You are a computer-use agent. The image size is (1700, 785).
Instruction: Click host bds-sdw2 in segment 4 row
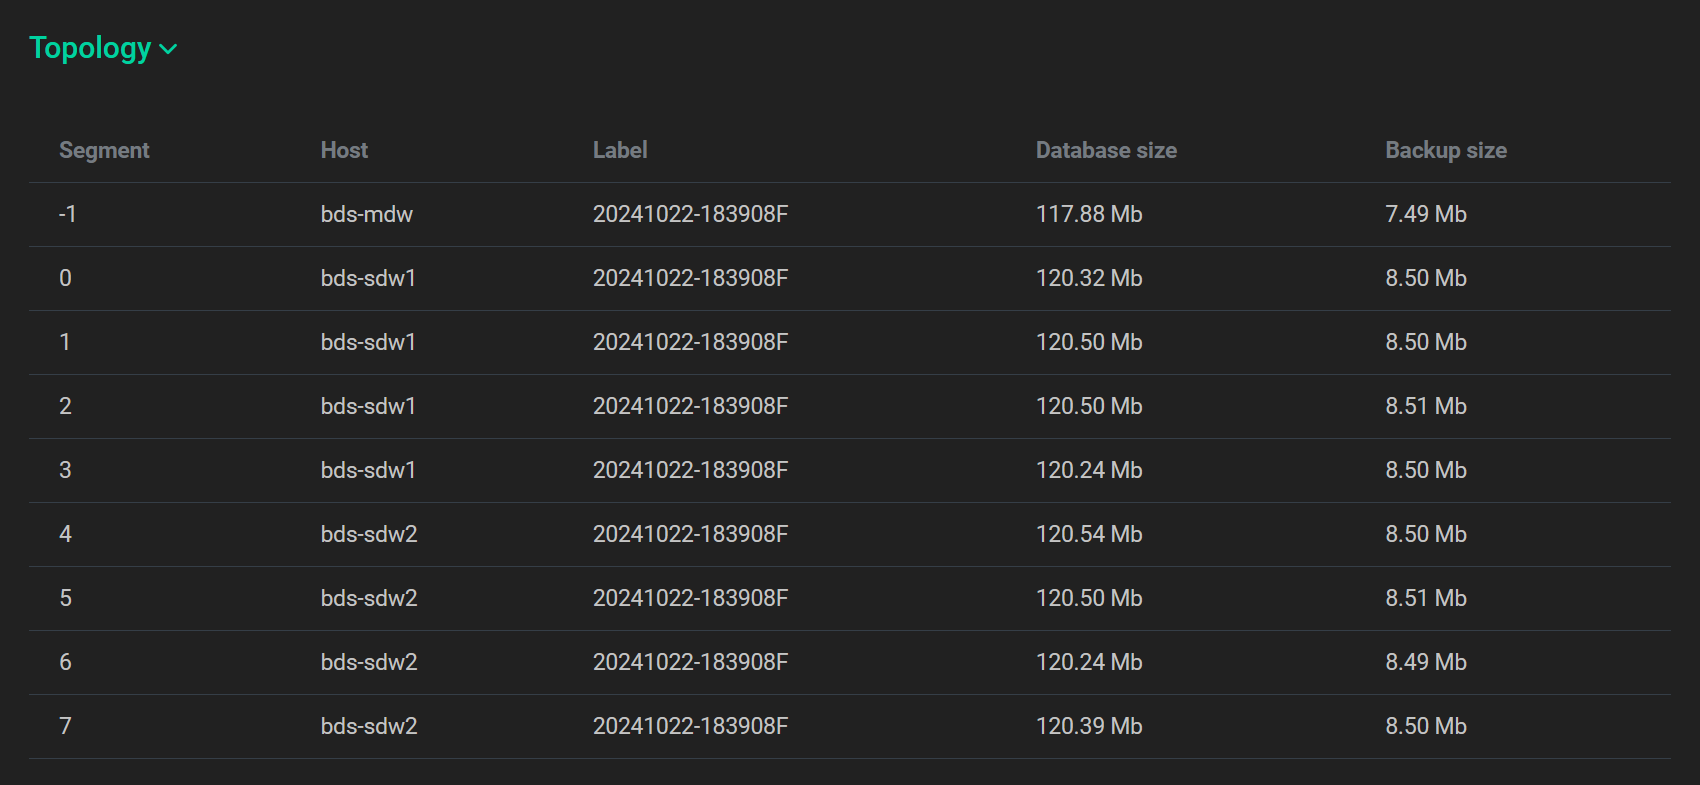click(369, 534)
